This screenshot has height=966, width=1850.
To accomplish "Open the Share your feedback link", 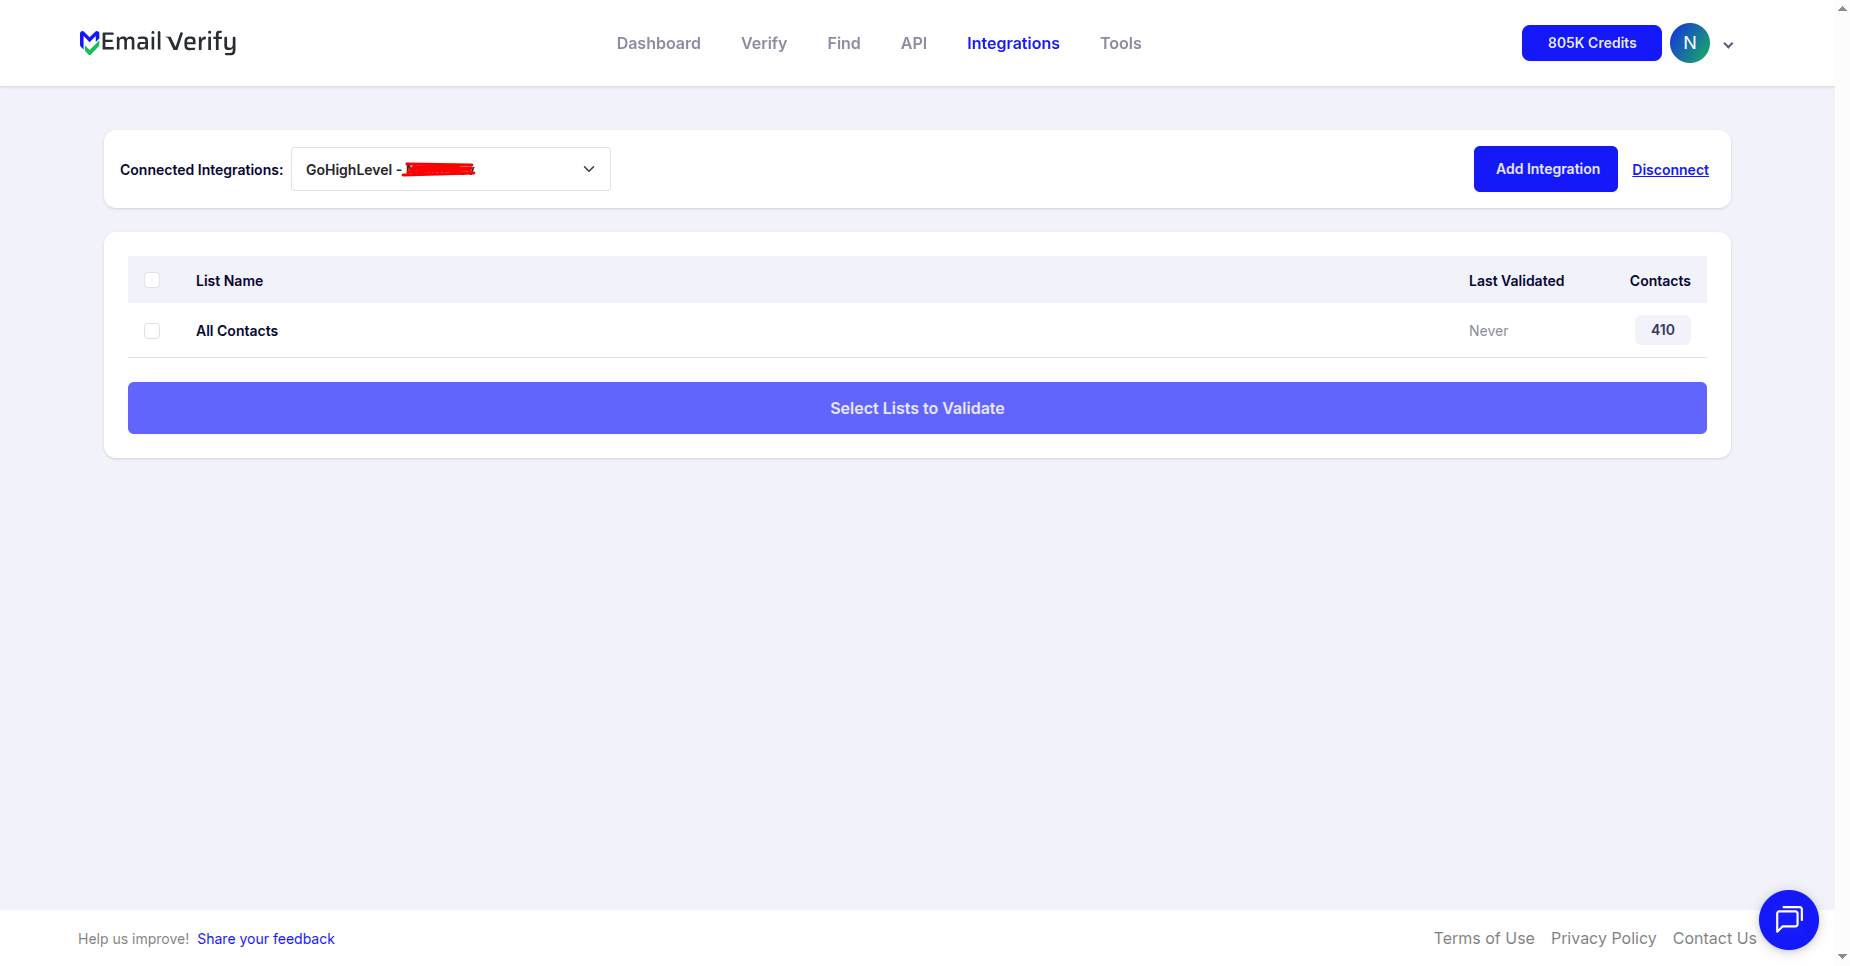I will click(266, 938).
